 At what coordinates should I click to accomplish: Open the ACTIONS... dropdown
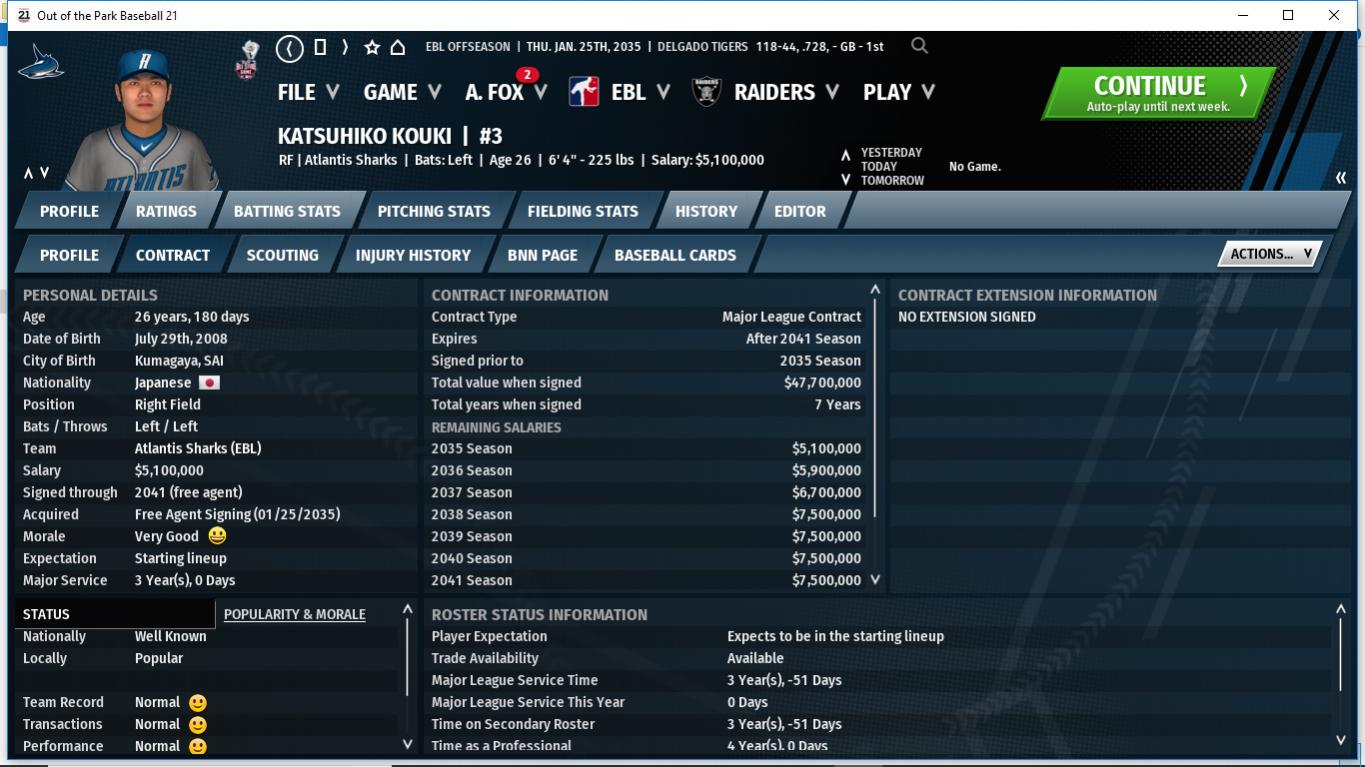1269,254
